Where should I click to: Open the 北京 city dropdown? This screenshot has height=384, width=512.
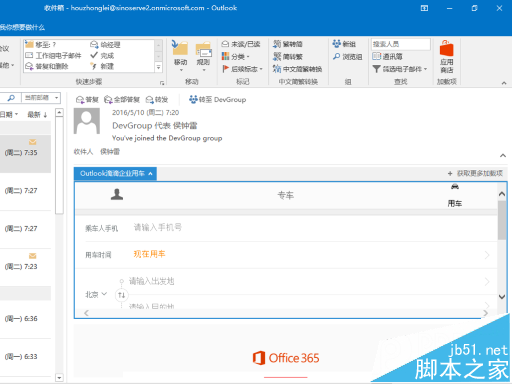click(96, 294)
